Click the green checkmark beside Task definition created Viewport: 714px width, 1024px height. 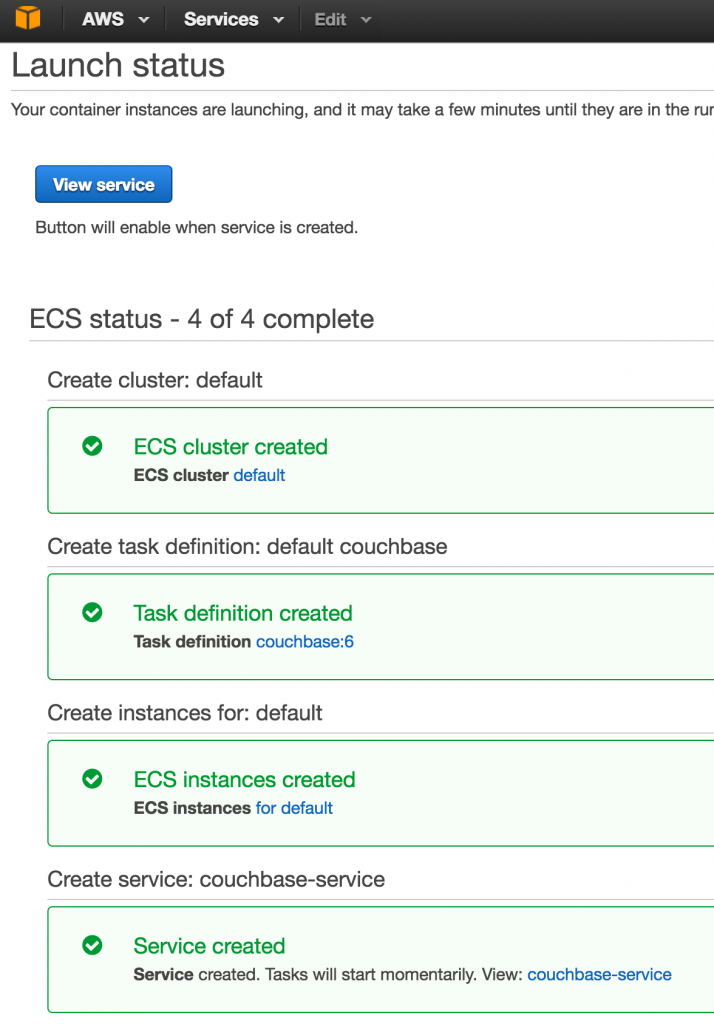(92, 612)
